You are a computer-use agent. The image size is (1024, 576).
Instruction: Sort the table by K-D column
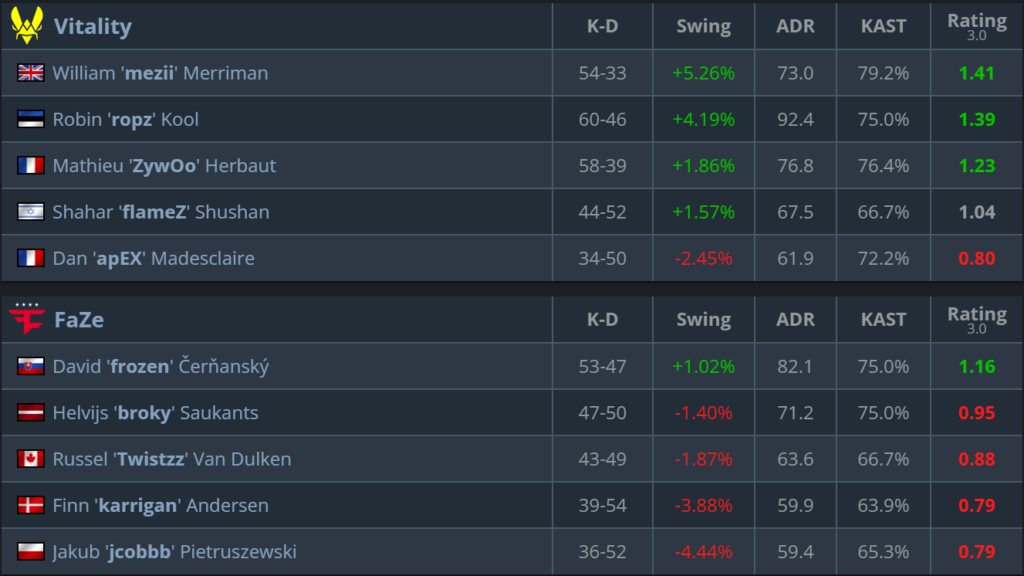click(x=601, y=26)
